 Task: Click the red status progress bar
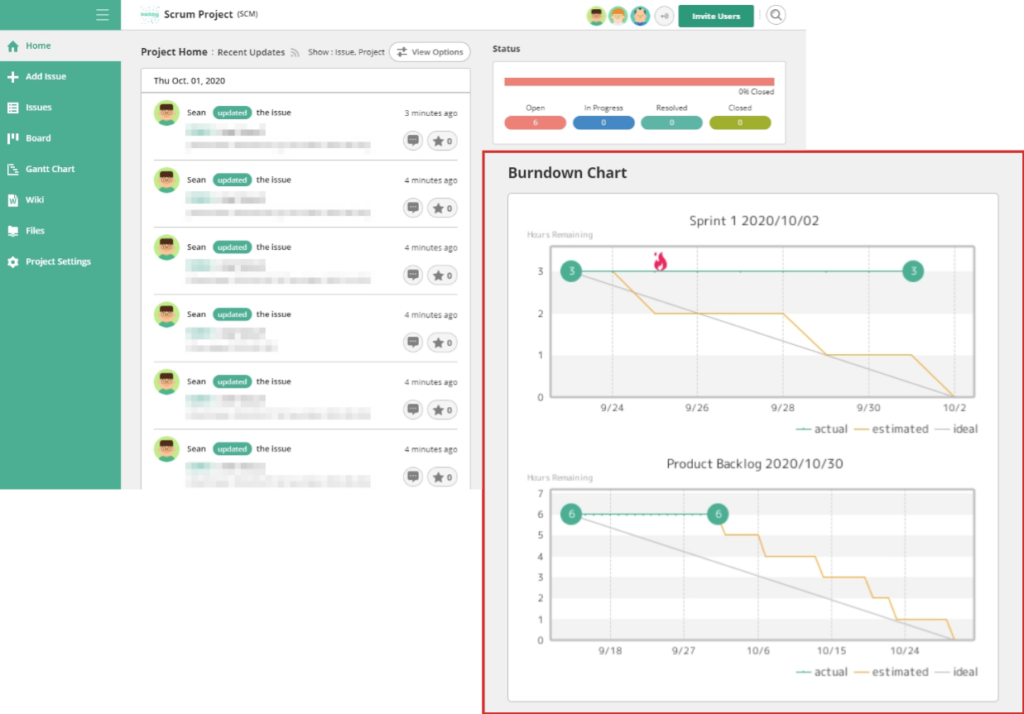click(638, 82)
